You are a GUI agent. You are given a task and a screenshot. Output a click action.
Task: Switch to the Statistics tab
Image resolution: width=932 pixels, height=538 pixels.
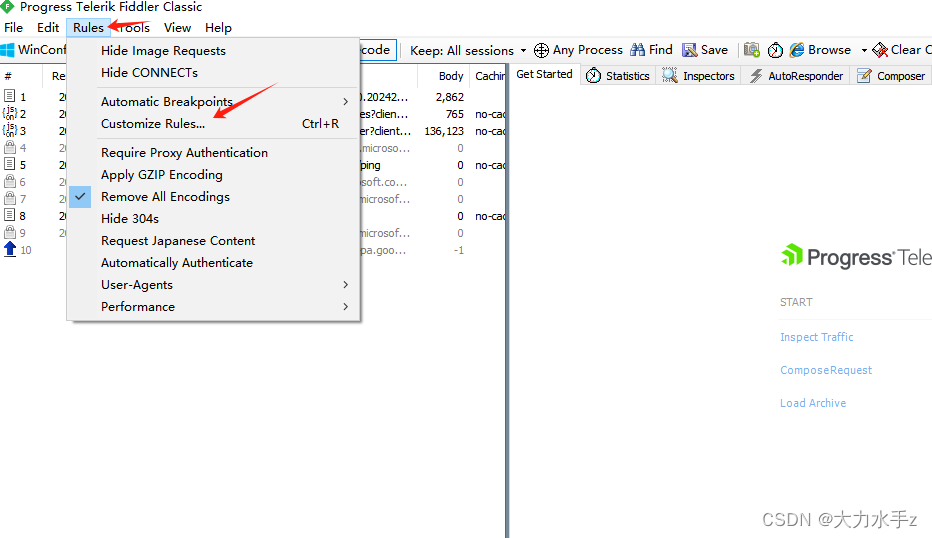(x=618, y=76)
